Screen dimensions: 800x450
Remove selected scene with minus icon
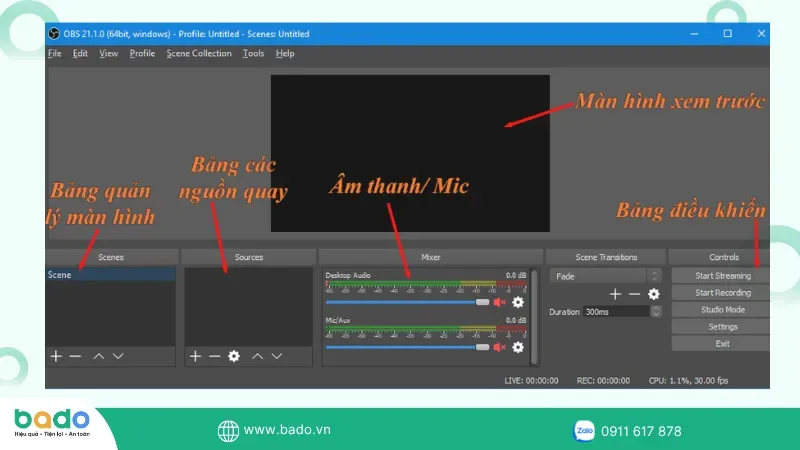pyautogui.click(x=76, y=356)
